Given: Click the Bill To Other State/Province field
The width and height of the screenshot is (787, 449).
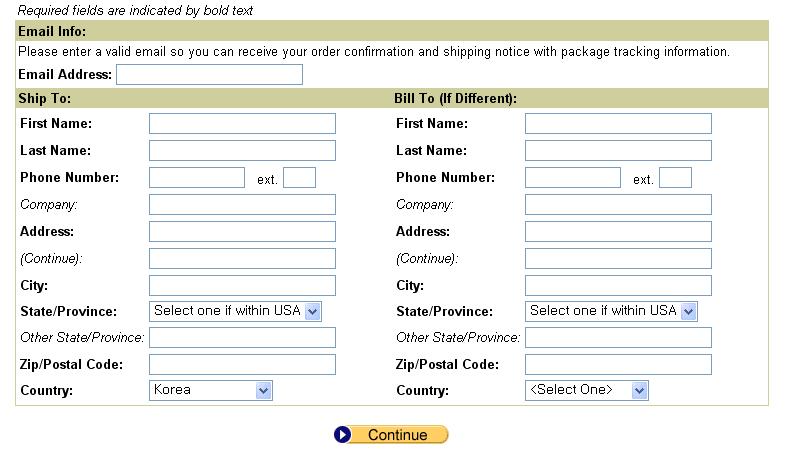Looking at the screenshot, I should click(618, 338).
